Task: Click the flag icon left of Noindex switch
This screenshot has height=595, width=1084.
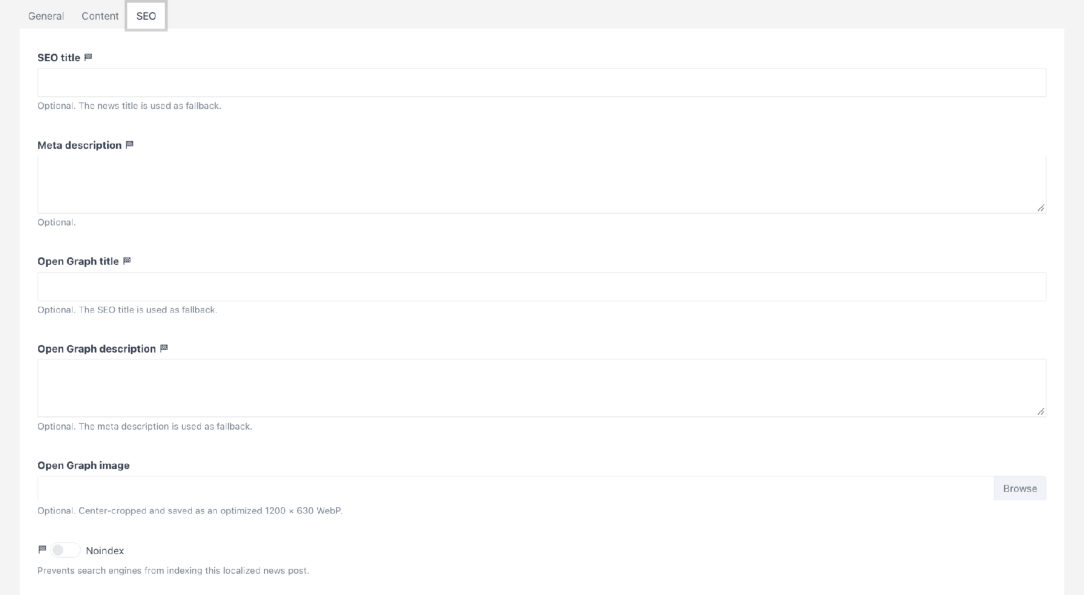Action: (42, 550)
